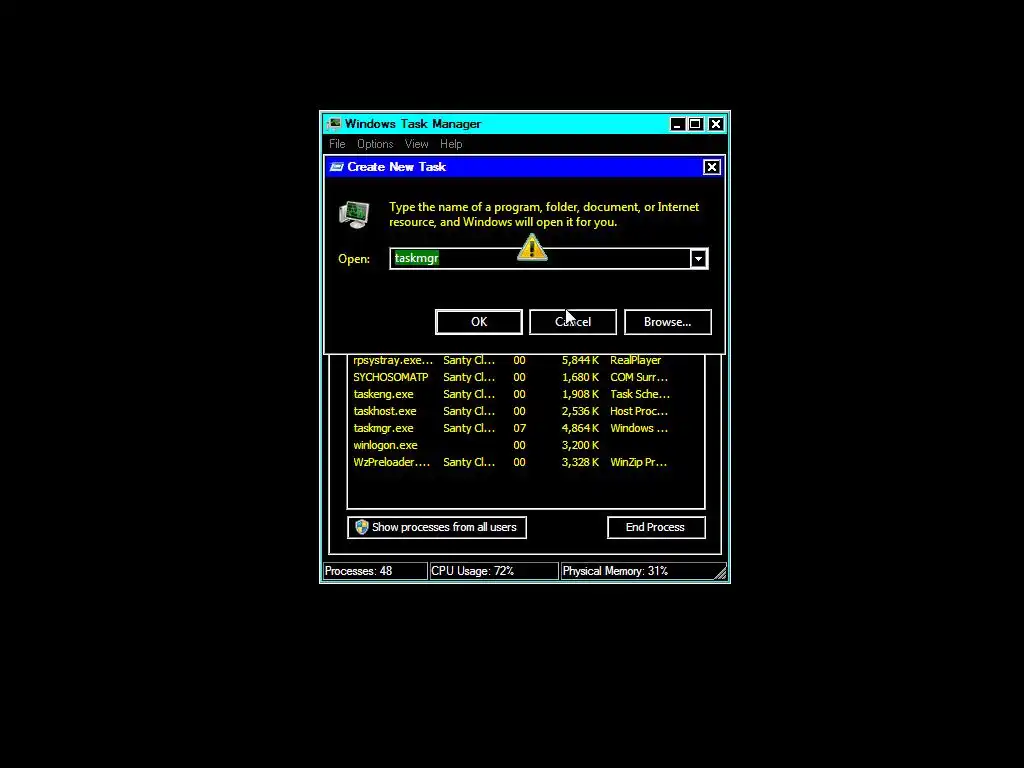Open the View menu
The height and width of the screenshot is (768, 1024).
(416, 144)
